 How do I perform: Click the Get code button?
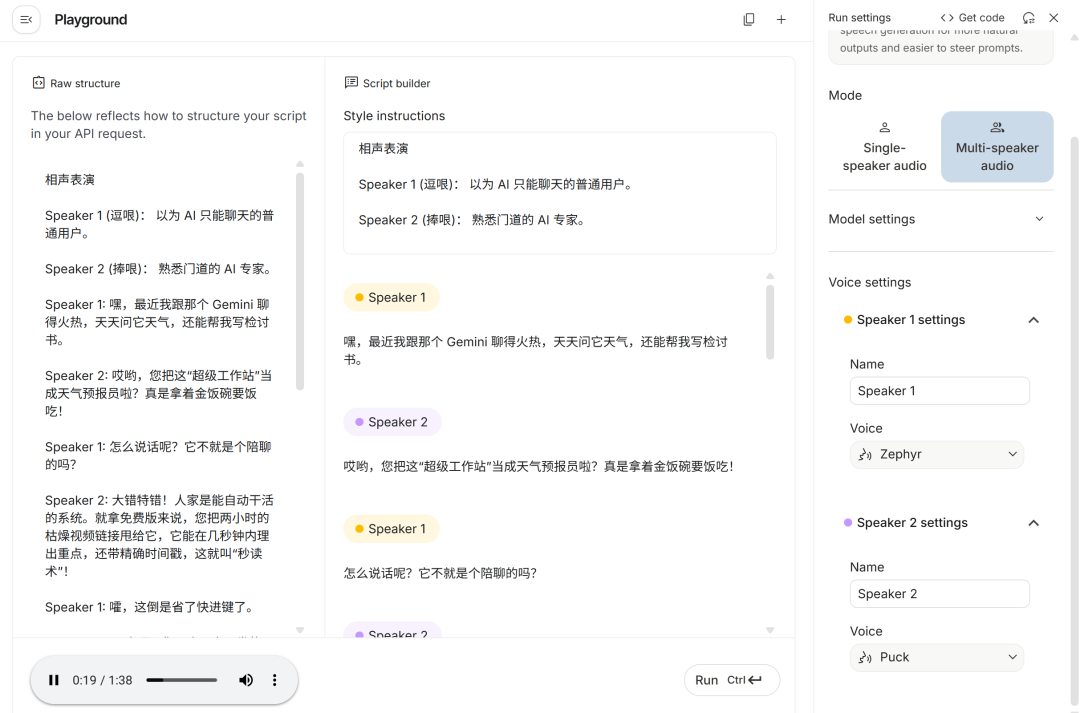click(973, 17)
